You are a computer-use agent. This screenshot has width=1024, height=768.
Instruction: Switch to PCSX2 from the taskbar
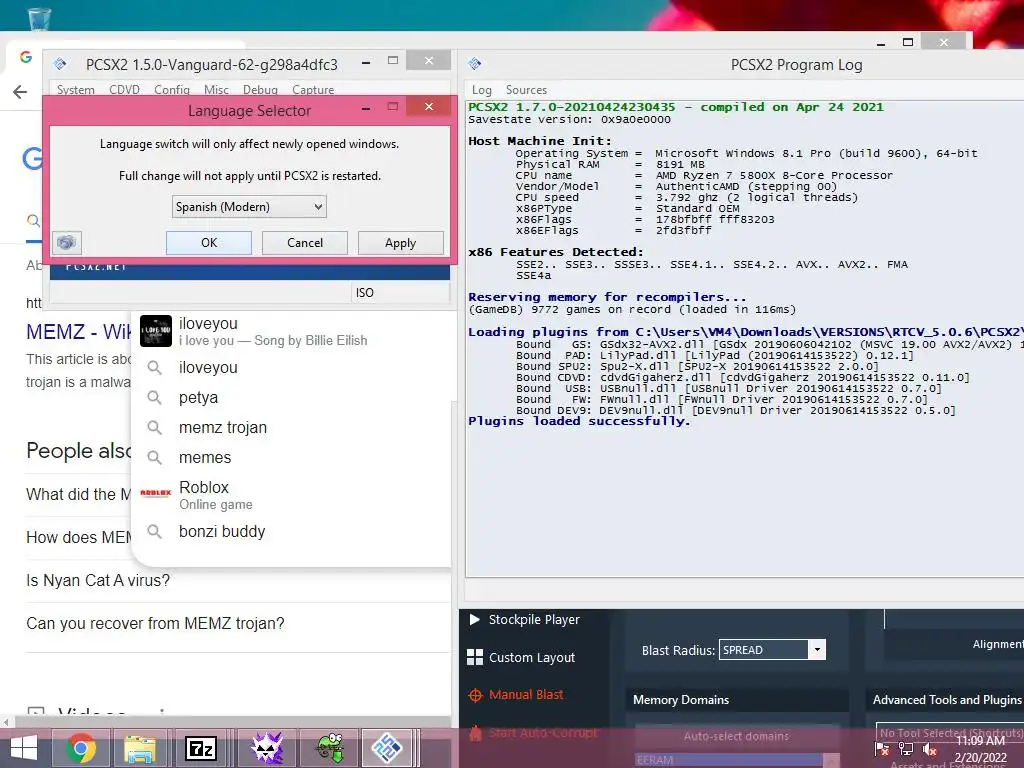click(387, 748)
